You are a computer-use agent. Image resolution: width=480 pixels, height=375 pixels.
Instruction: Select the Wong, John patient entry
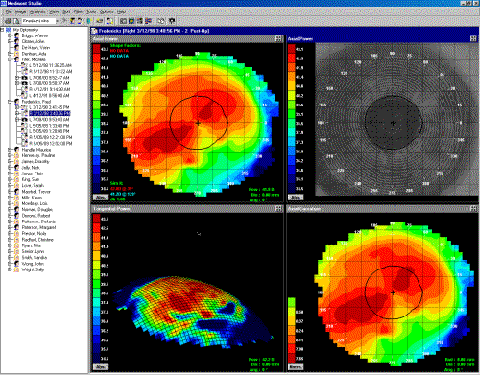click(x=33, y=264)
